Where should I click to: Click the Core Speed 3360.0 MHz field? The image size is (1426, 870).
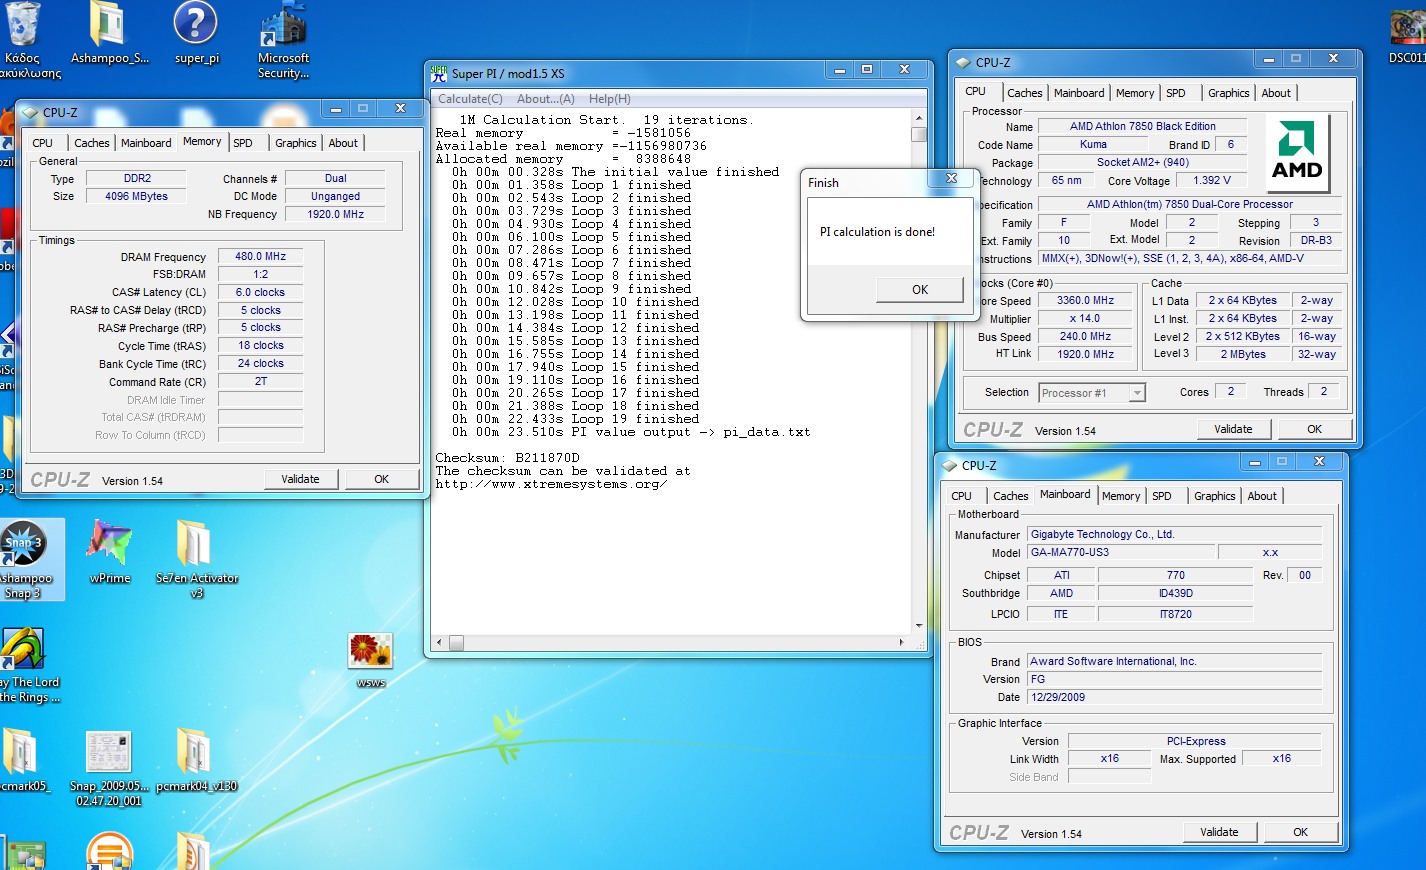[x=1086, y=300]
